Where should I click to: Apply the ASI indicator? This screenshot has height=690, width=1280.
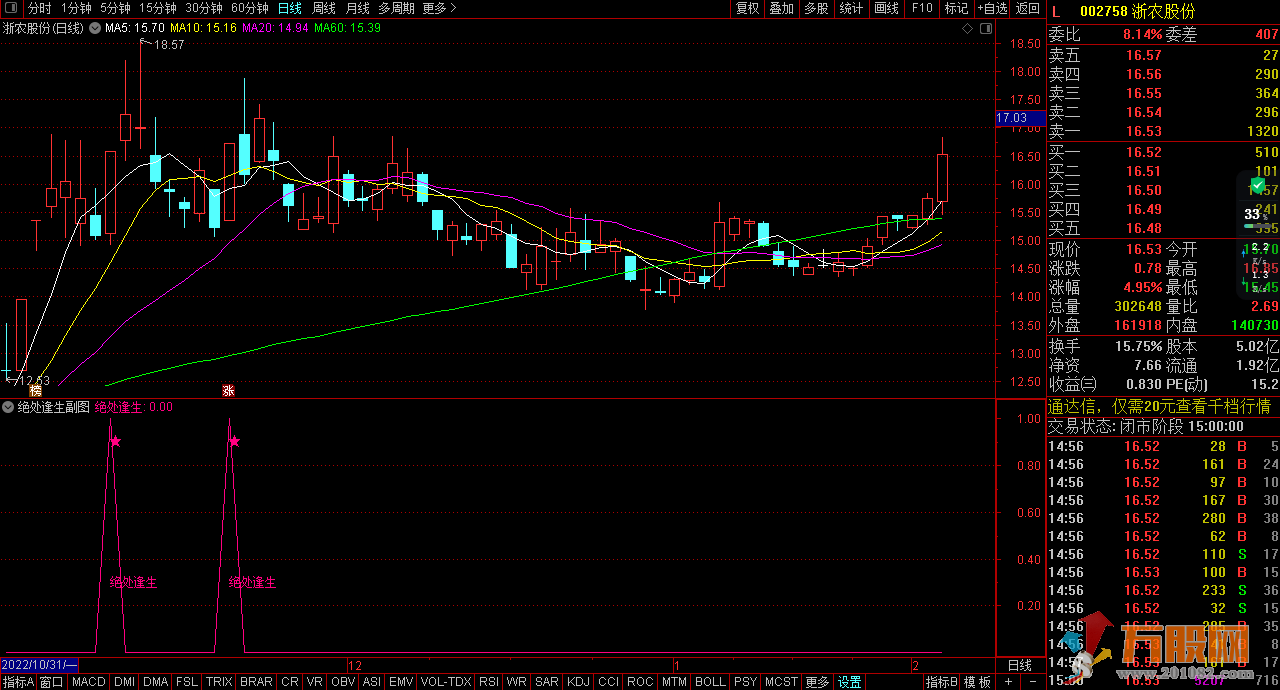(x=371, y=682)
